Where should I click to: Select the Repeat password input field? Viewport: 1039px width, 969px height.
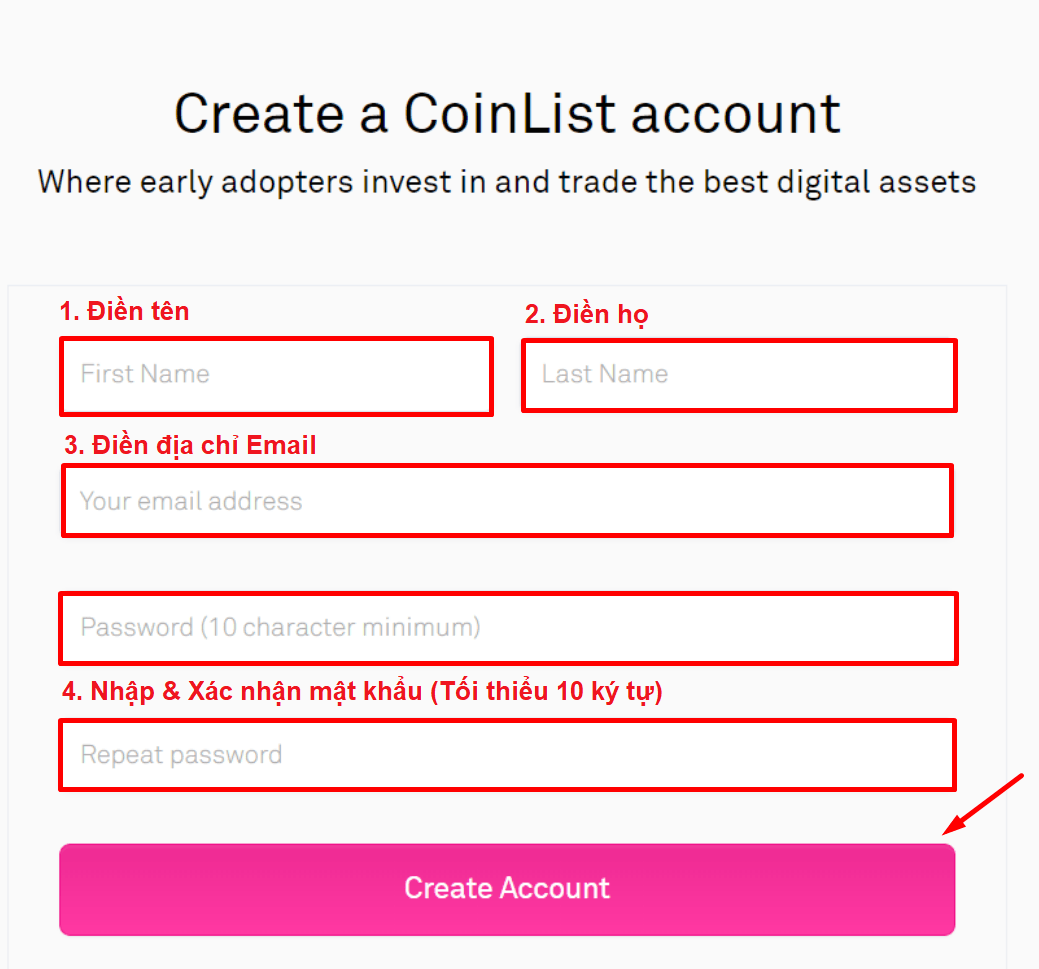507,755
